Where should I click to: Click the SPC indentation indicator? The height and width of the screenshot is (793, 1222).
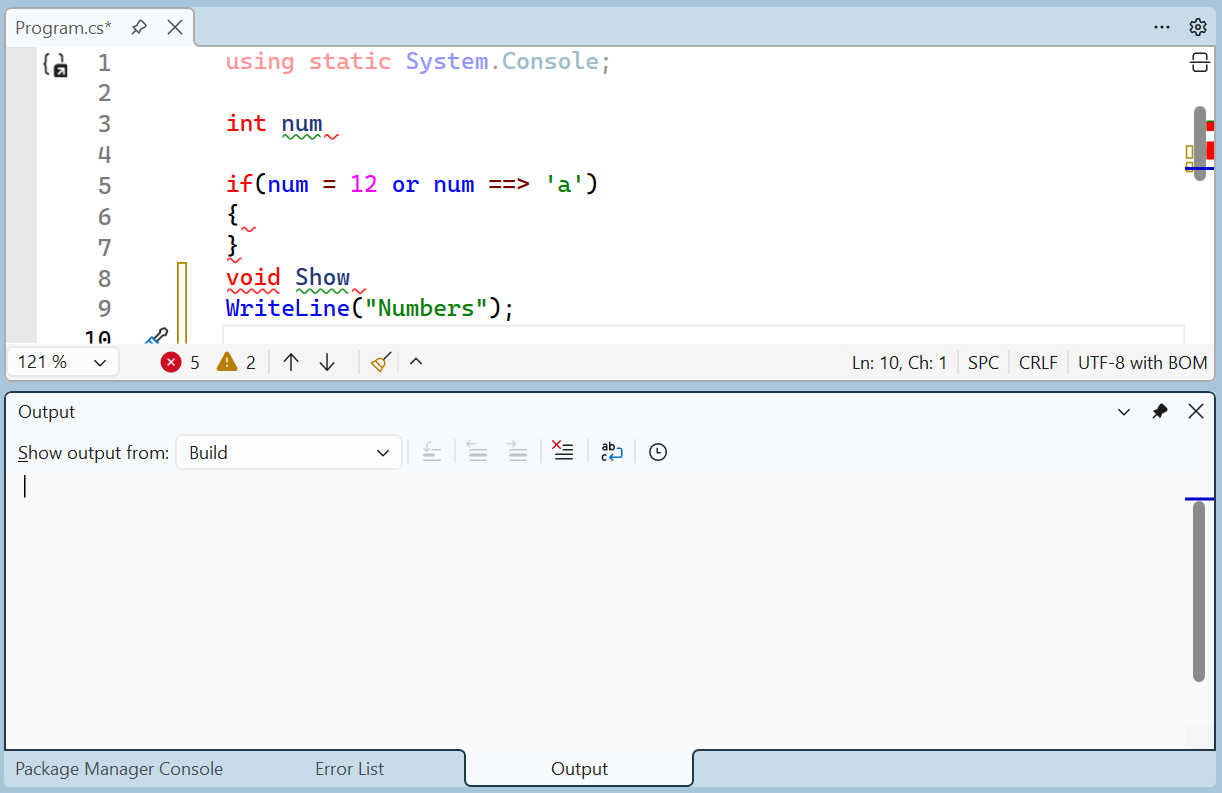tap(983, 363)
